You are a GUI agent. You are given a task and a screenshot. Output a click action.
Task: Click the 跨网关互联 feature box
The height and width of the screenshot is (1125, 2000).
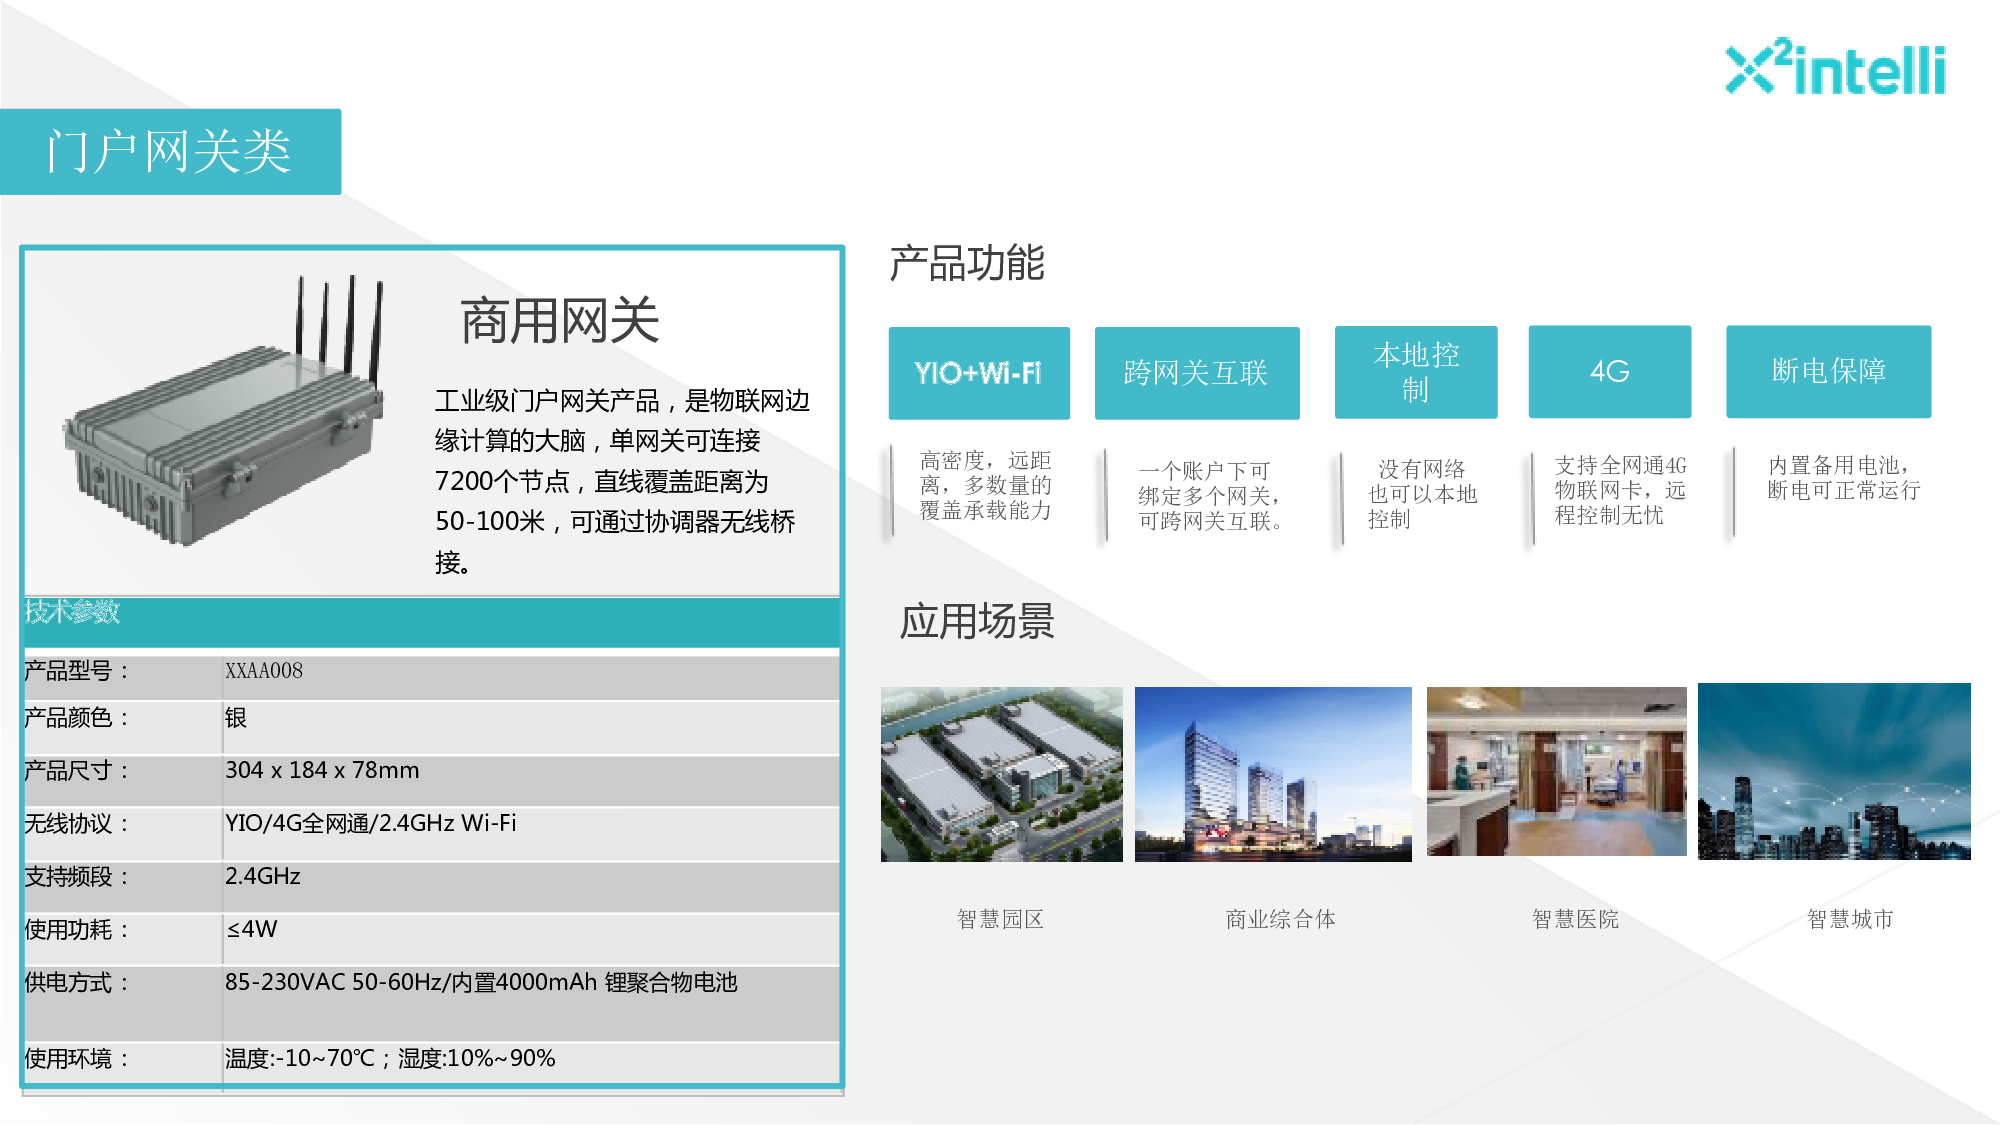point(1197,373)
